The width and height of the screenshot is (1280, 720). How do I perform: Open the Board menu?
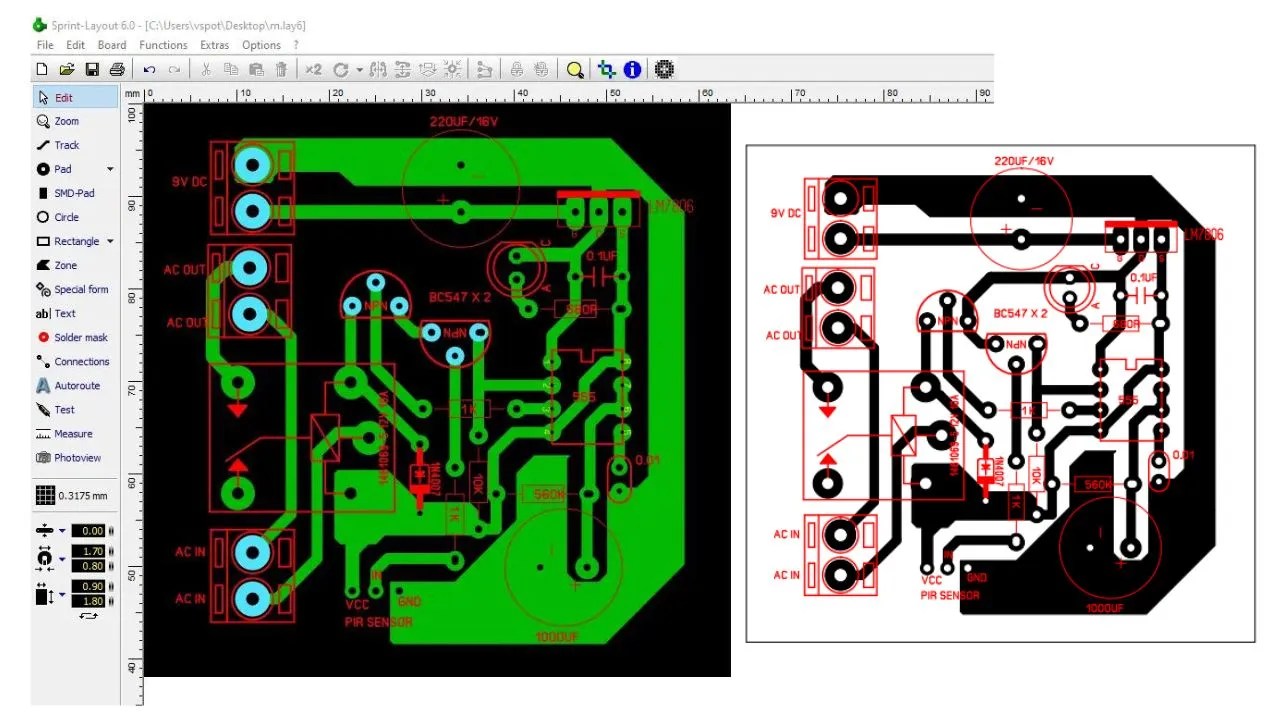111,45
